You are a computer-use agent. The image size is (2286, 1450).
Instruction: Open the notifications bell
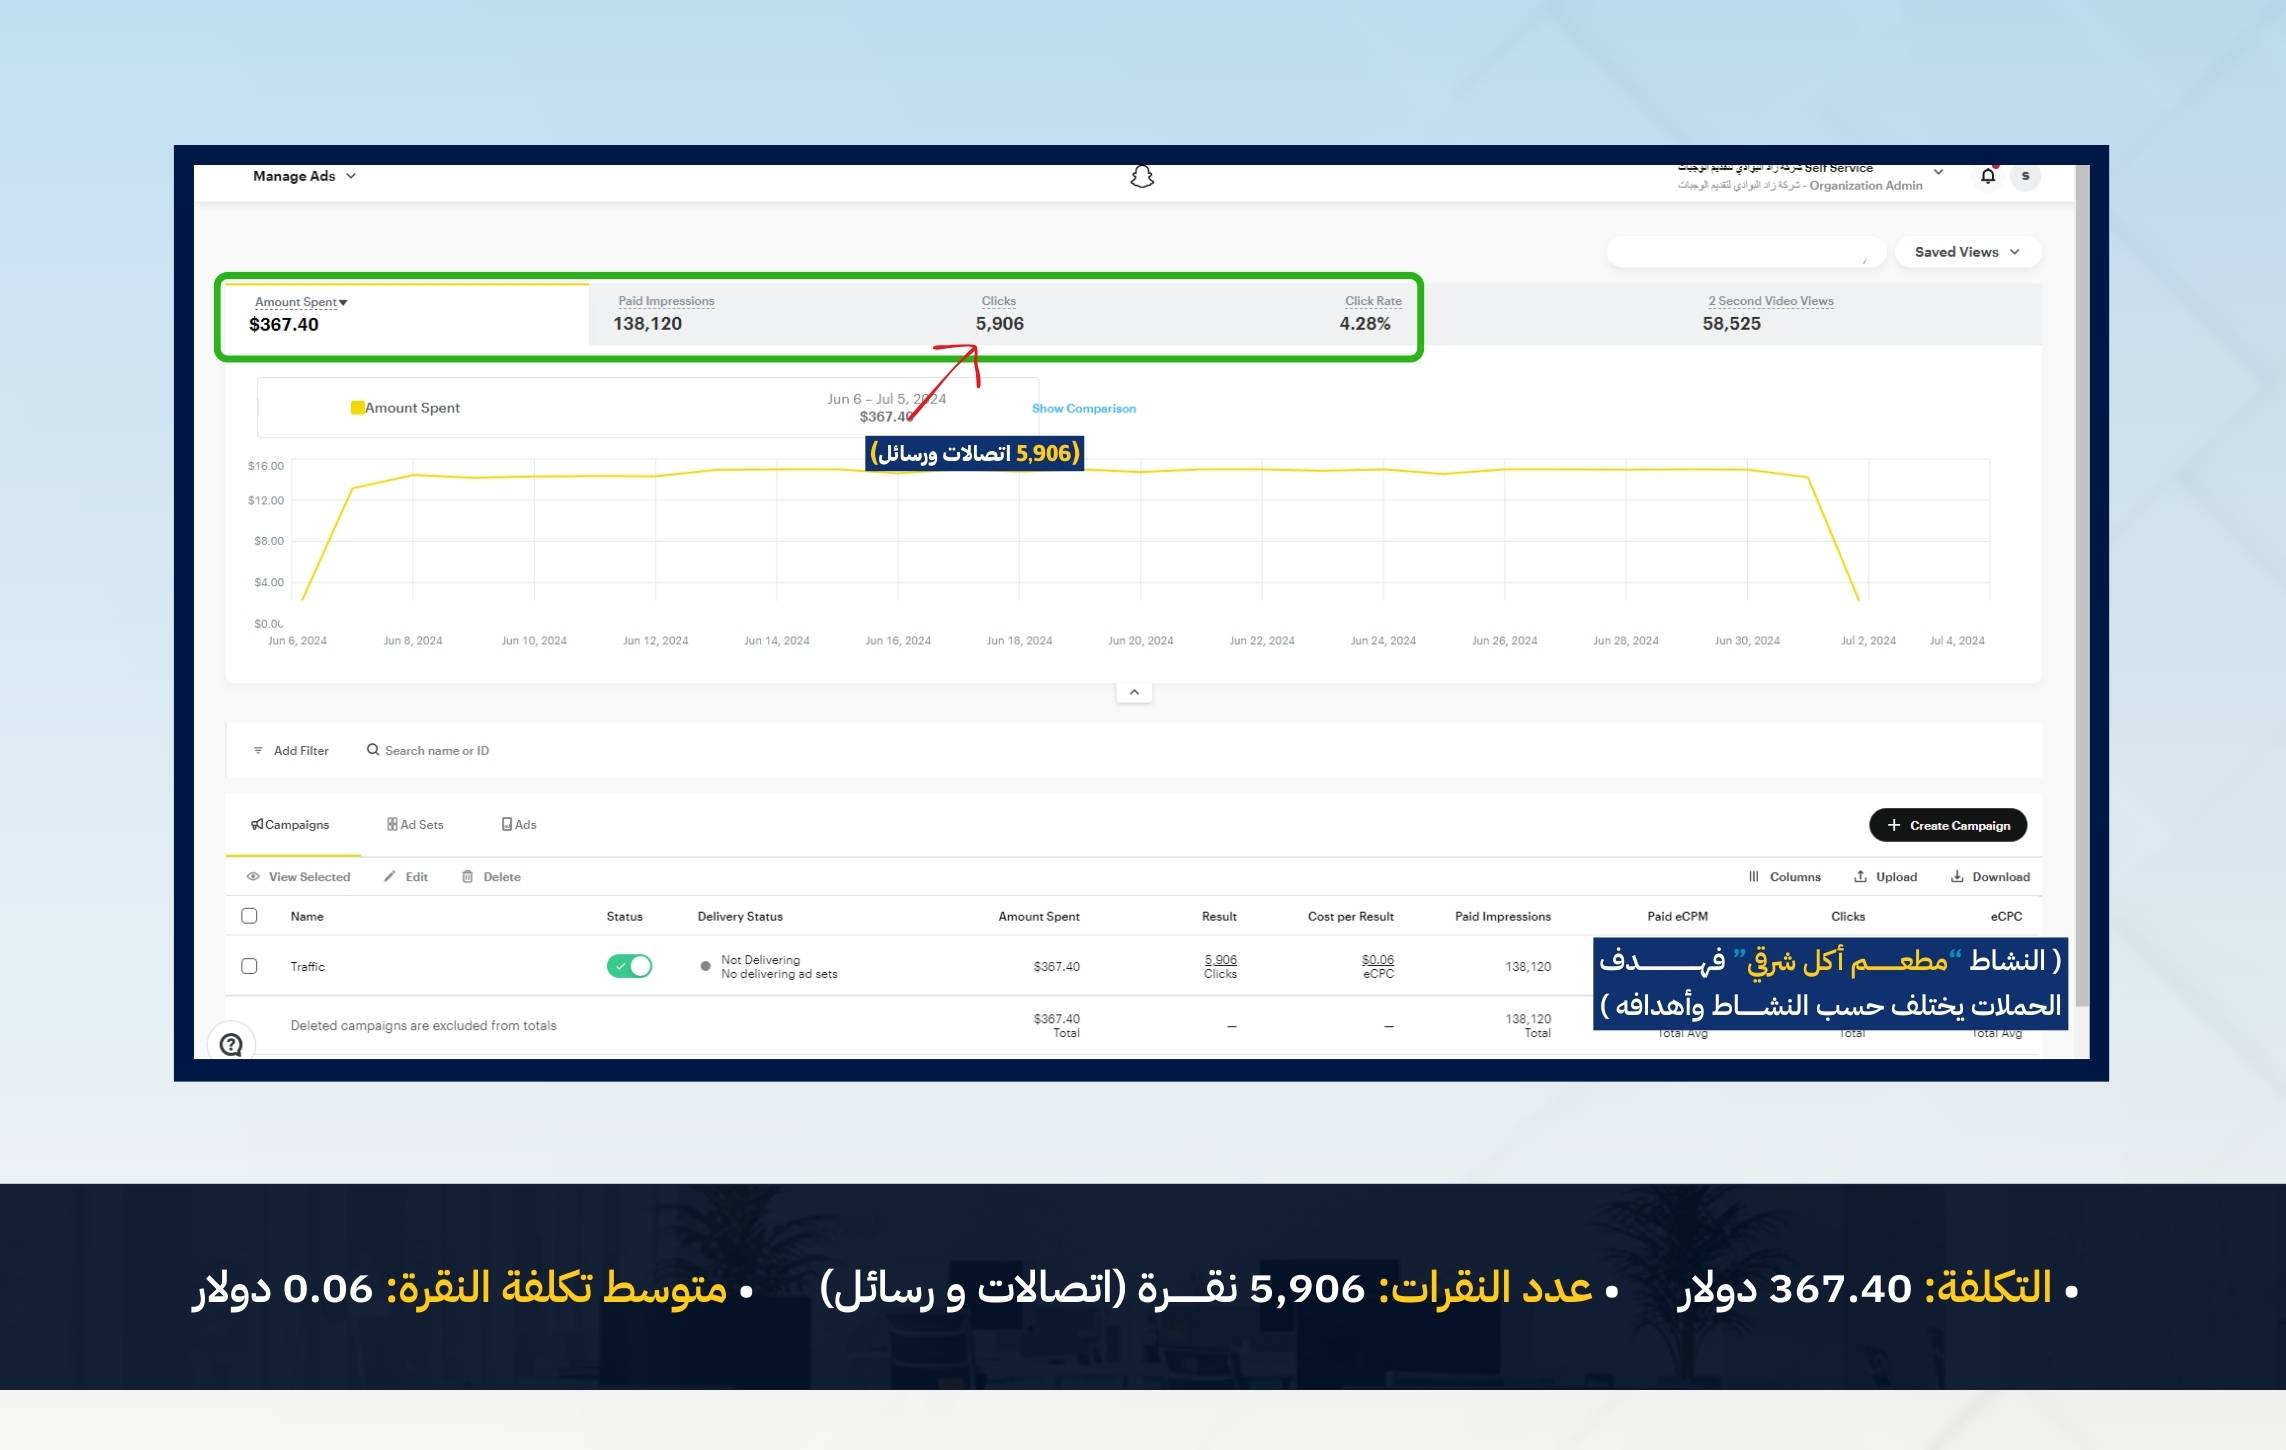coord(1987,176)
